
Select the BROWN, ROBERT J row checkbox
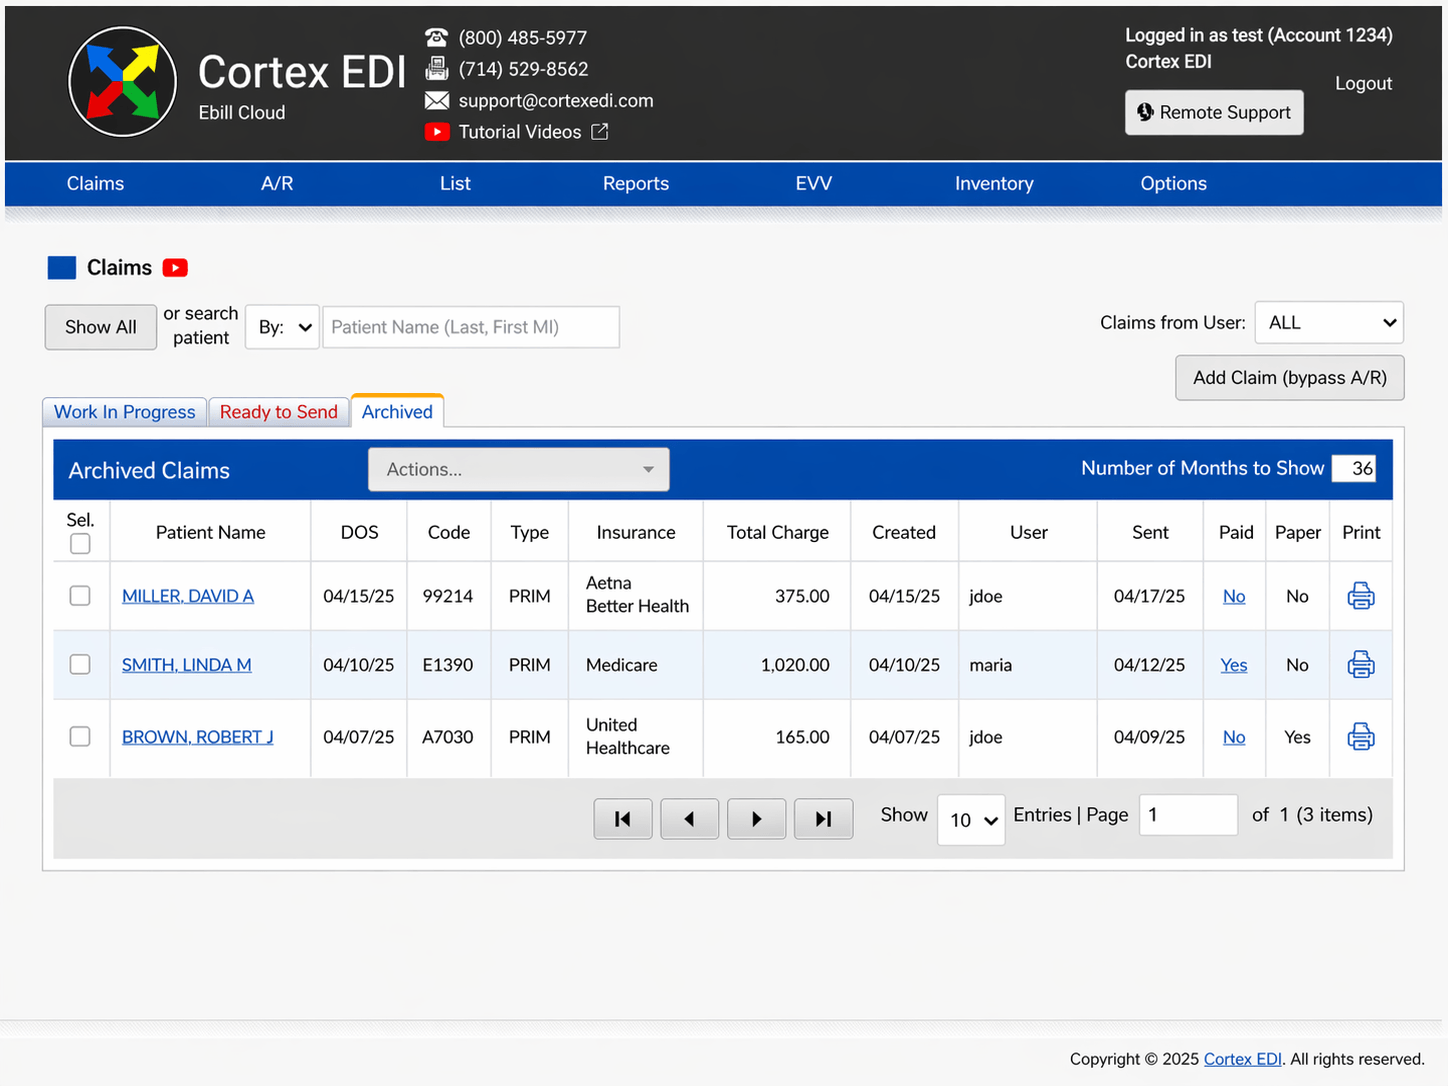[80, 737]
